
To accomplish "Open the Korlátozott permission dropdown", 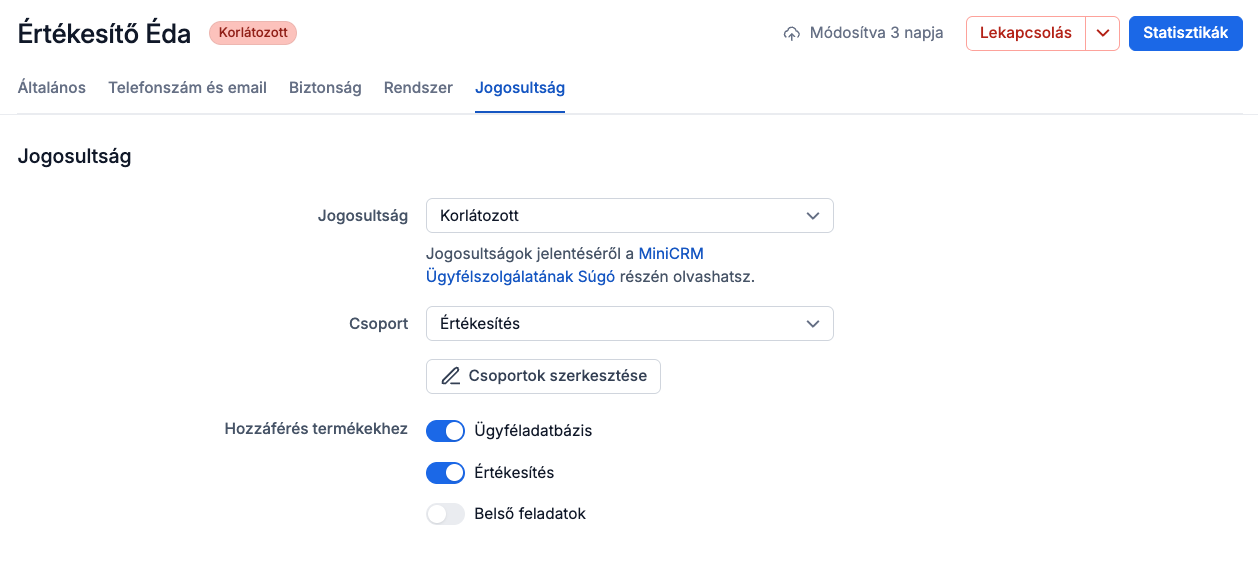I will point(628,216).
